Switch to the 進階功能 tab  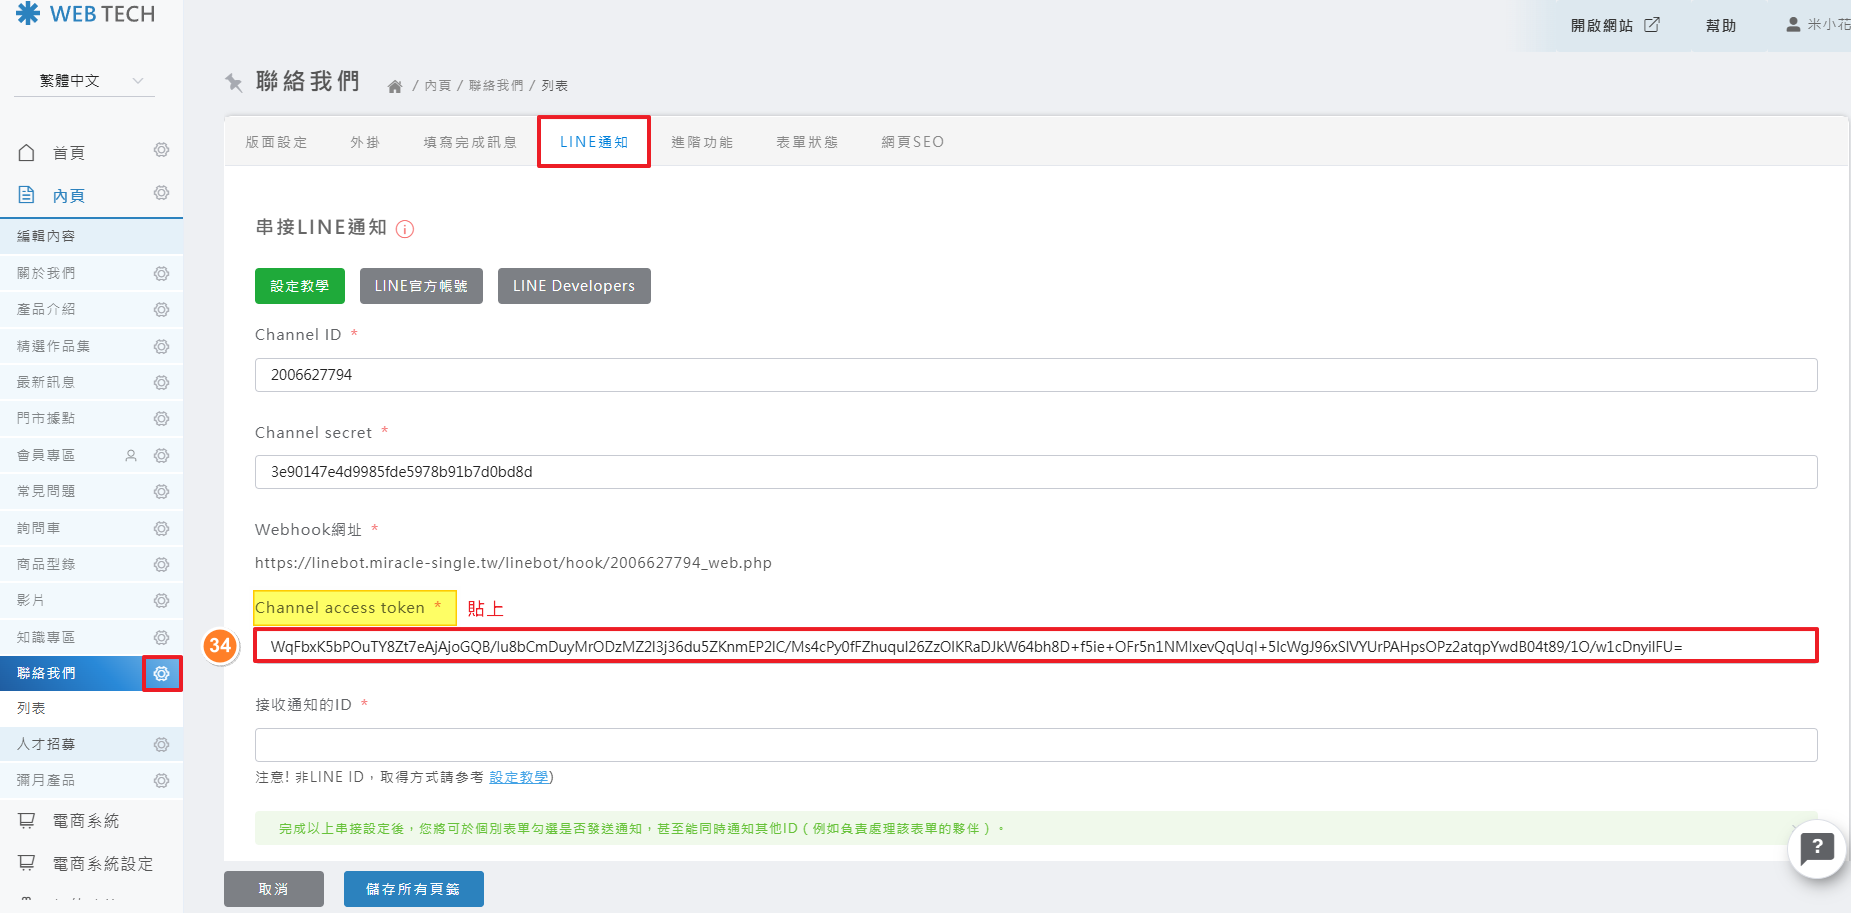pos(702,142)
